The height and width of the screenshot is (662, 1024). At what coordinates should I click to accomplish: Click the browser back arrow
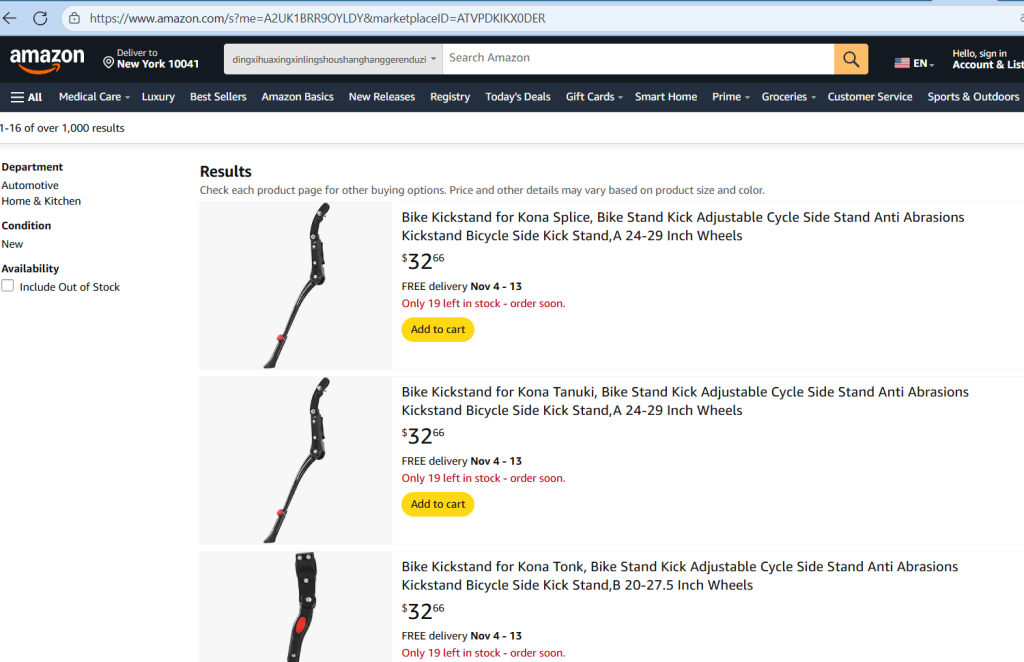tap(10, 18)
